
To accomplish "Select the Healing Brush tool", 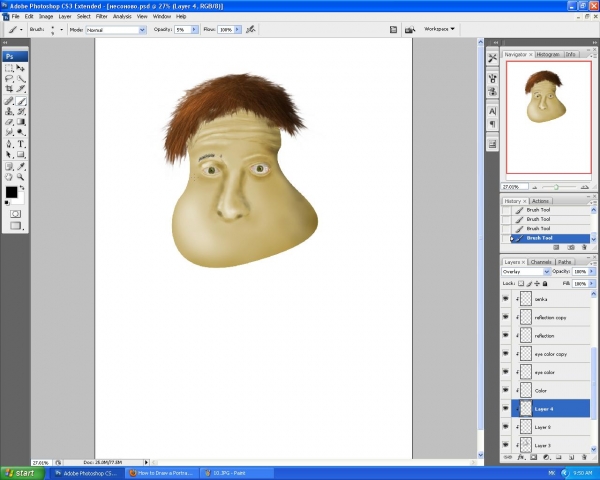I will pos(9,101).
